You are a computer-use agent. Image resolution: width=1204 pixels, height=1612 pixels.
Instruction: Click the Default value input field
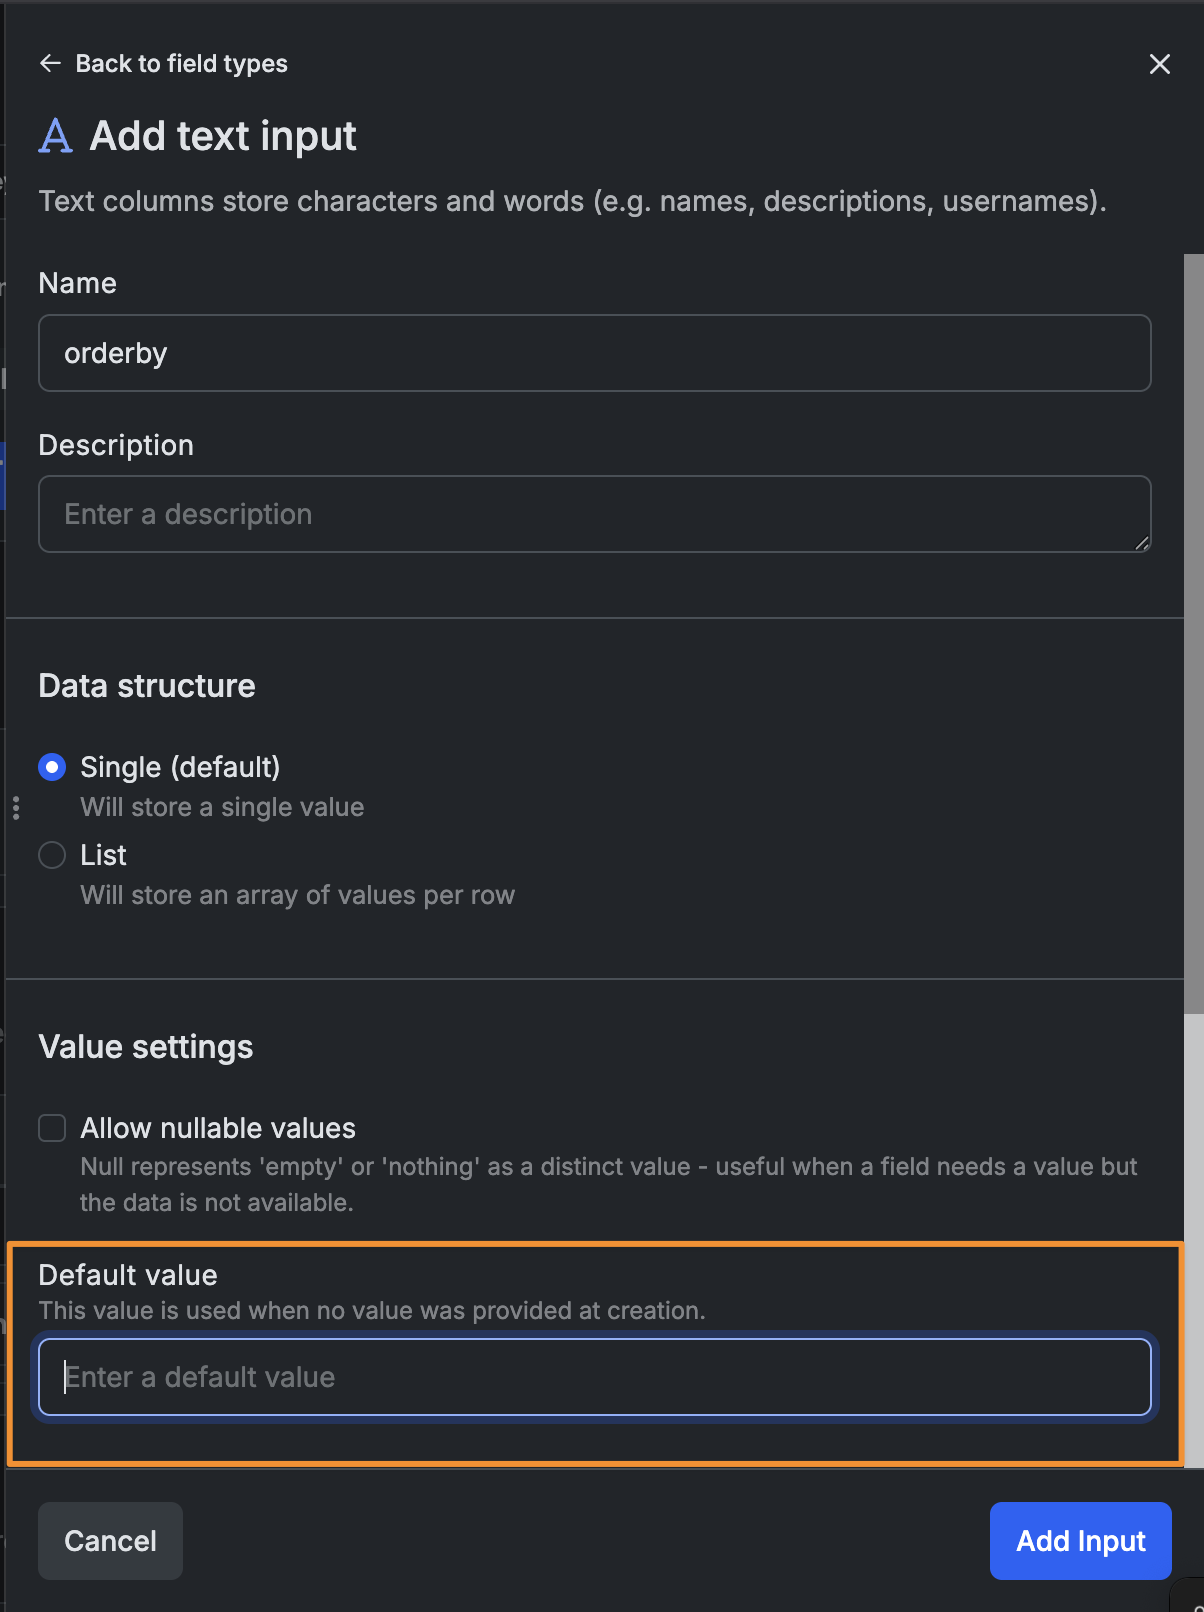pyautogui.click(x=595, y=1377)
